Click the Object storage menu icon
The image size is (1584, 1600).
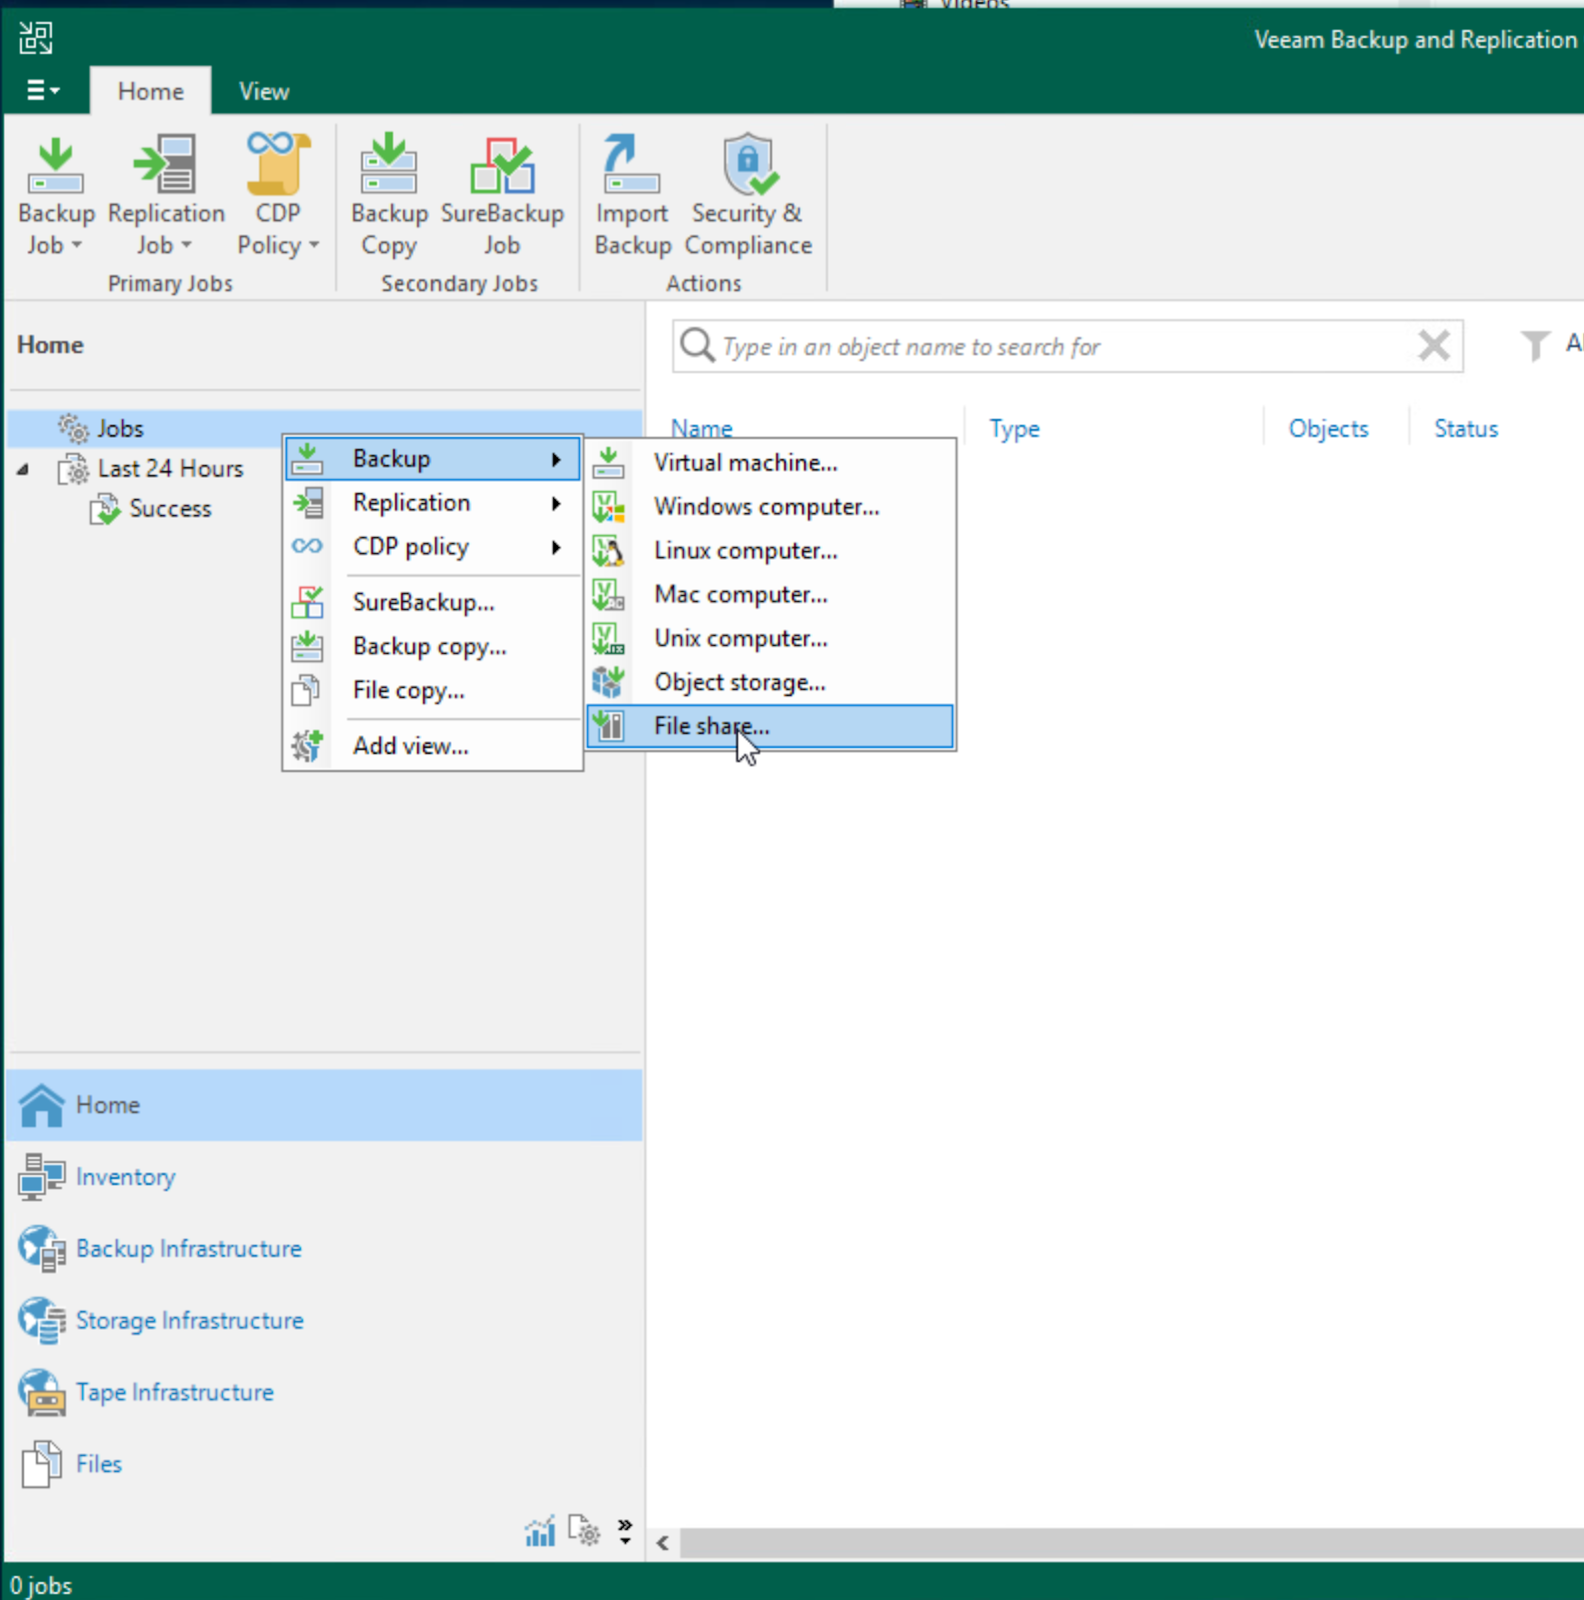tap(609, 682)
